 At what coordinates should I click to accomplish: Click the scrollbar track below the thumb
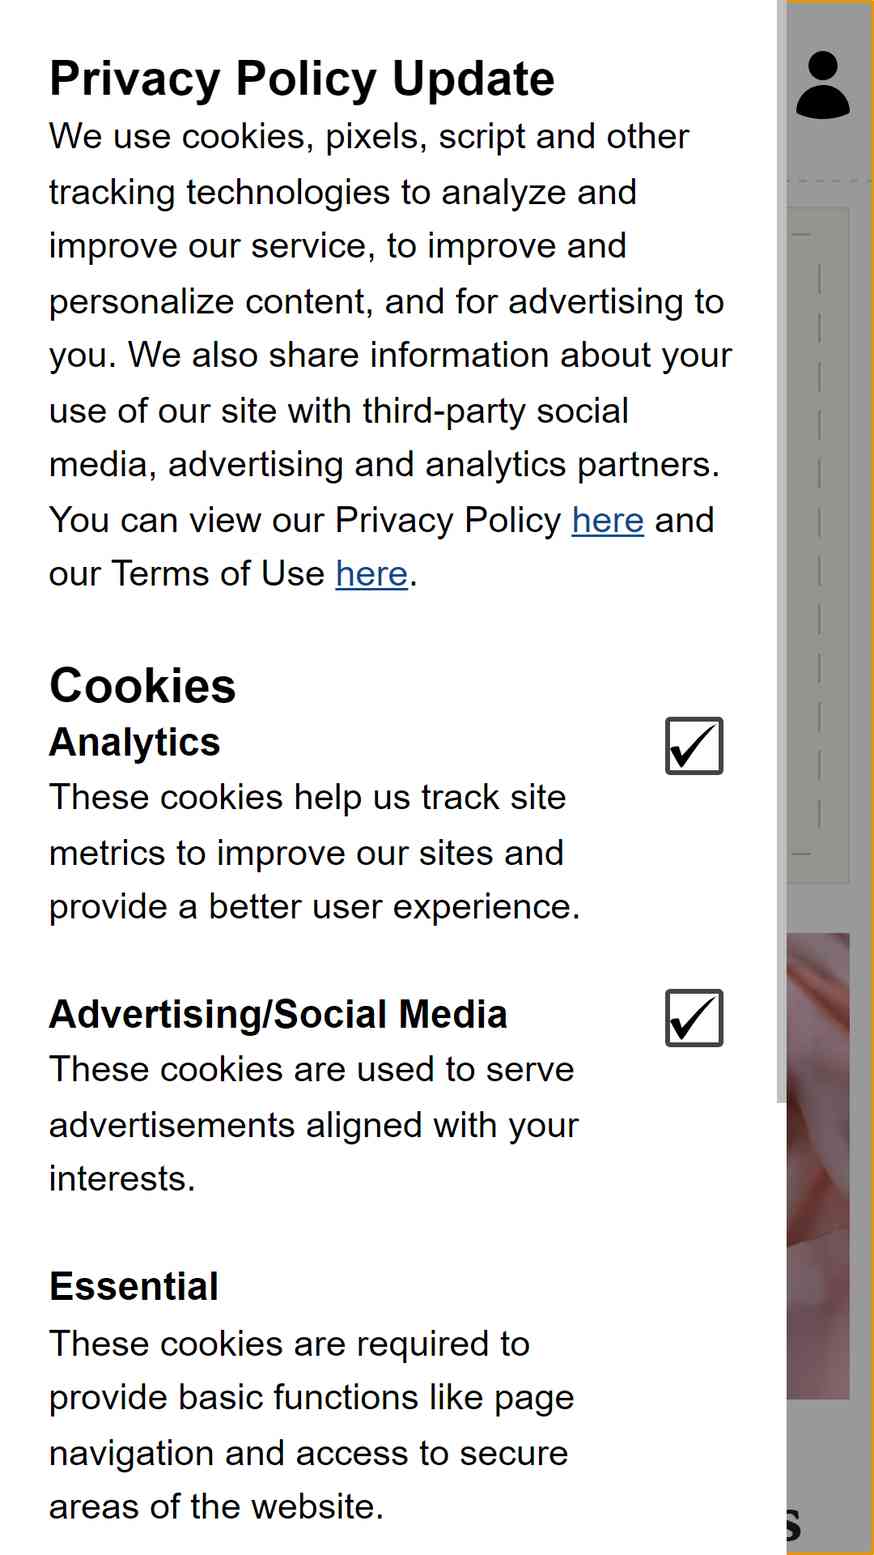782,1330
